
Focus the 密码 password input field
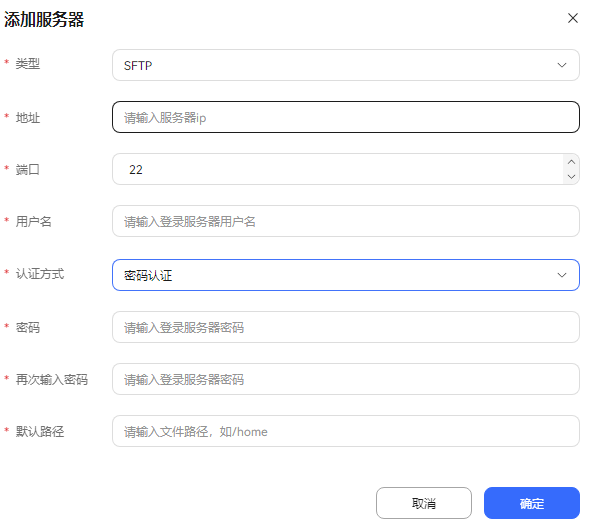[x=346, y=327]
